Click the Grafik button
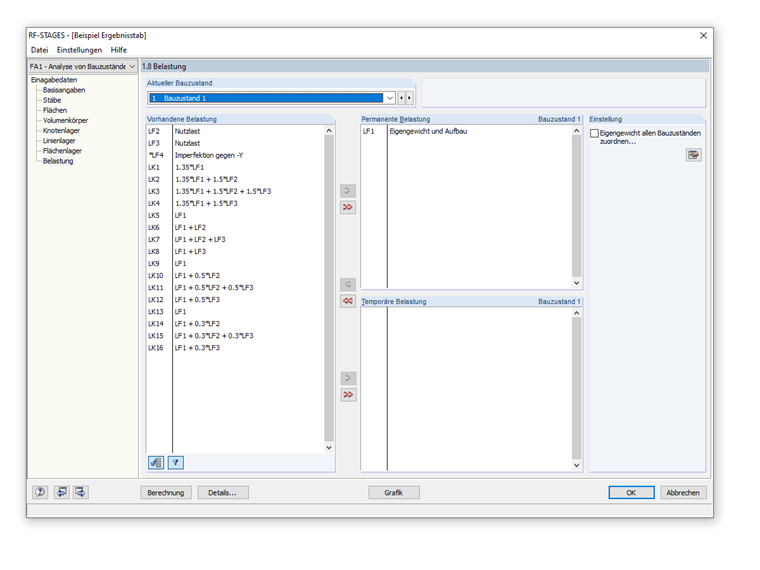 click(x=394, y=492)
